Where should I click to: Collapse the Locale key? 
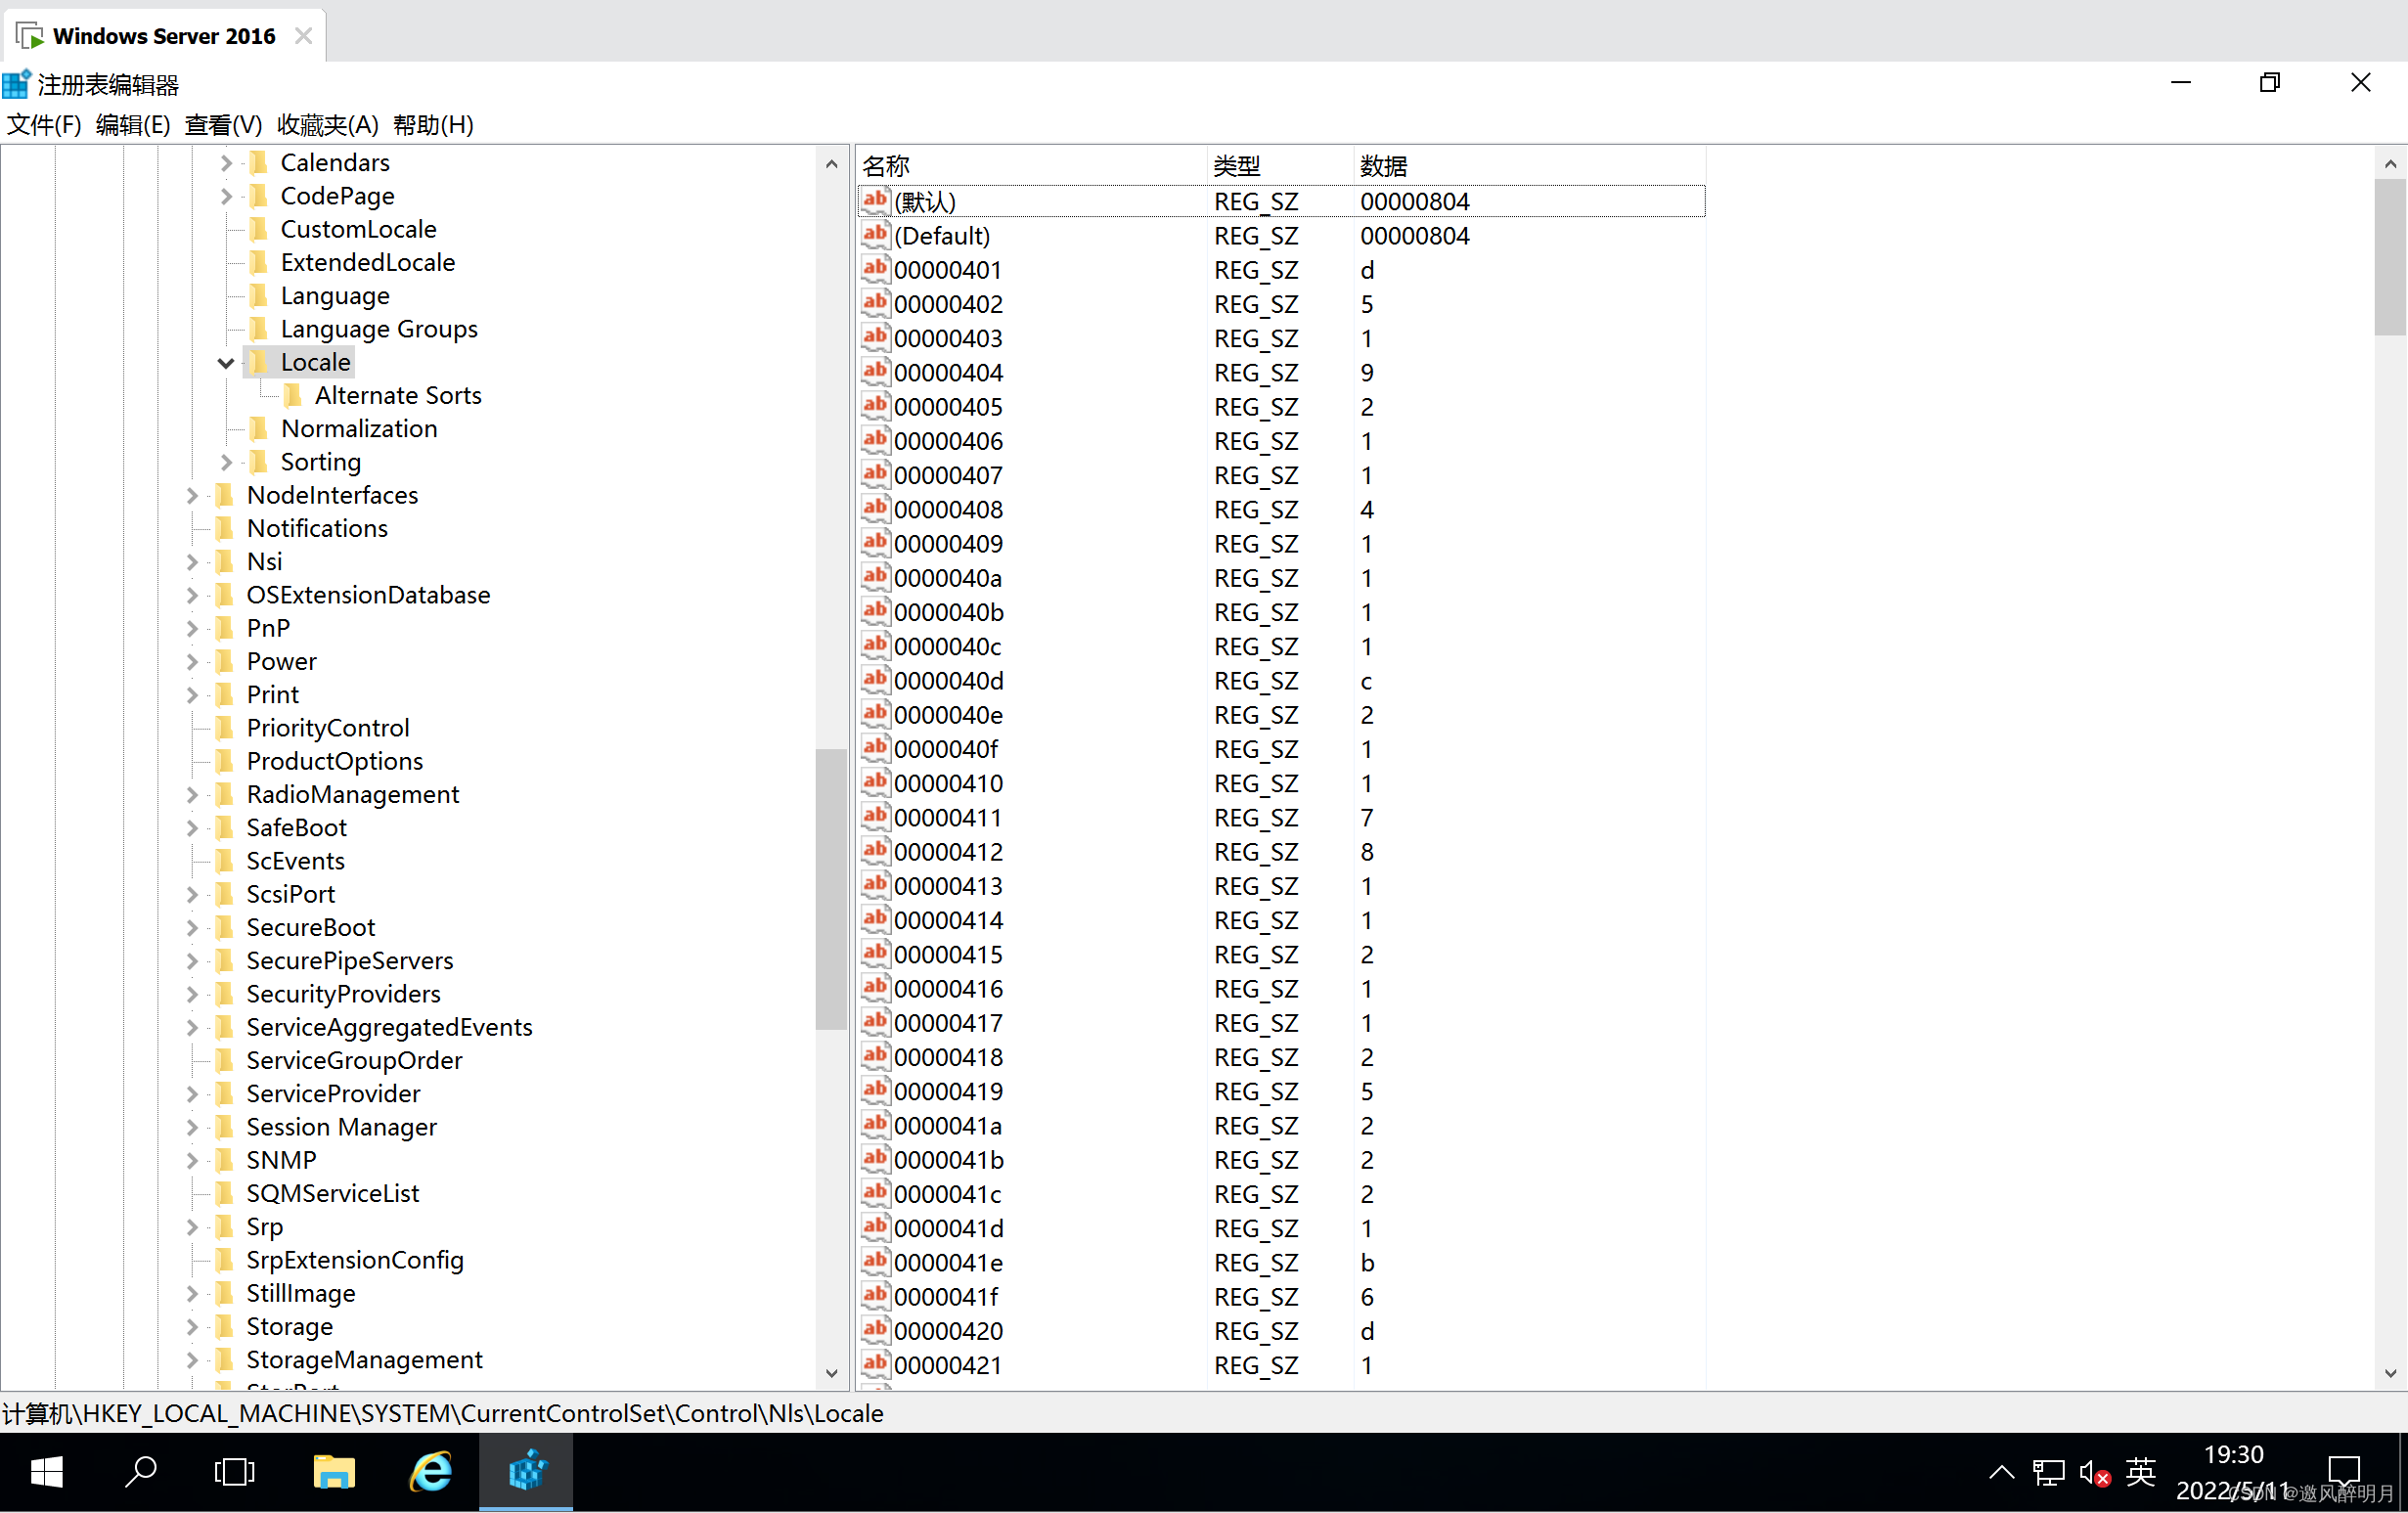tap(226, 362)
